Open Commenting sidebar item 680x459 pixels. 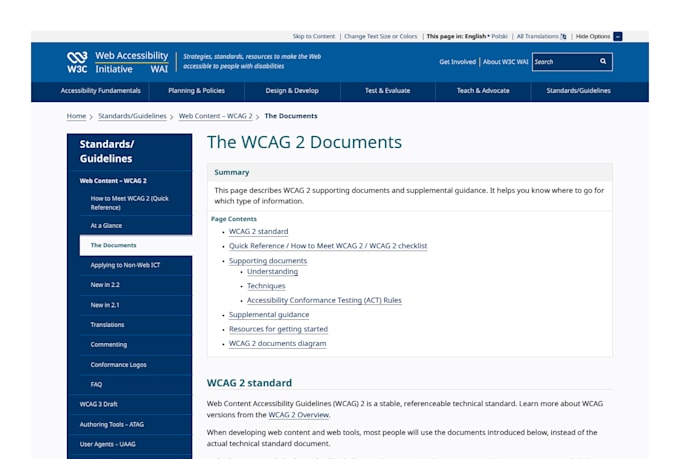click(108, 344)
